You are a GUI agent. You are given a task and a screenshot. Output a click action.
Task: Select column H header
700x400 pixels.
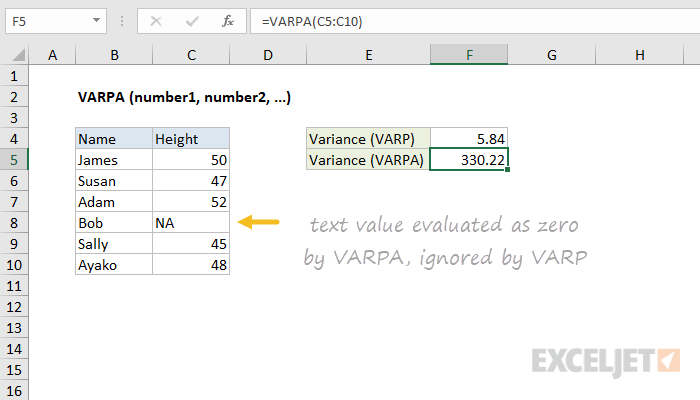[x=639, y=55]
